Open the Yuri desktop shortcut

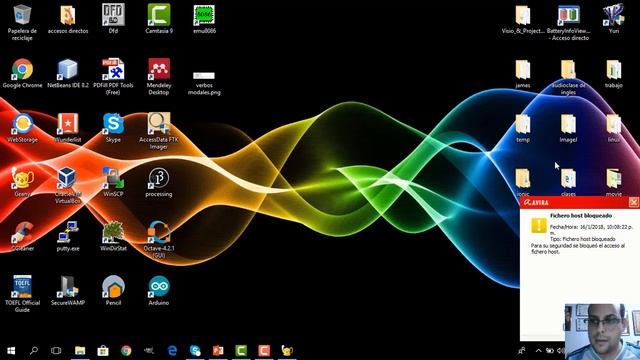click(613, 19)
